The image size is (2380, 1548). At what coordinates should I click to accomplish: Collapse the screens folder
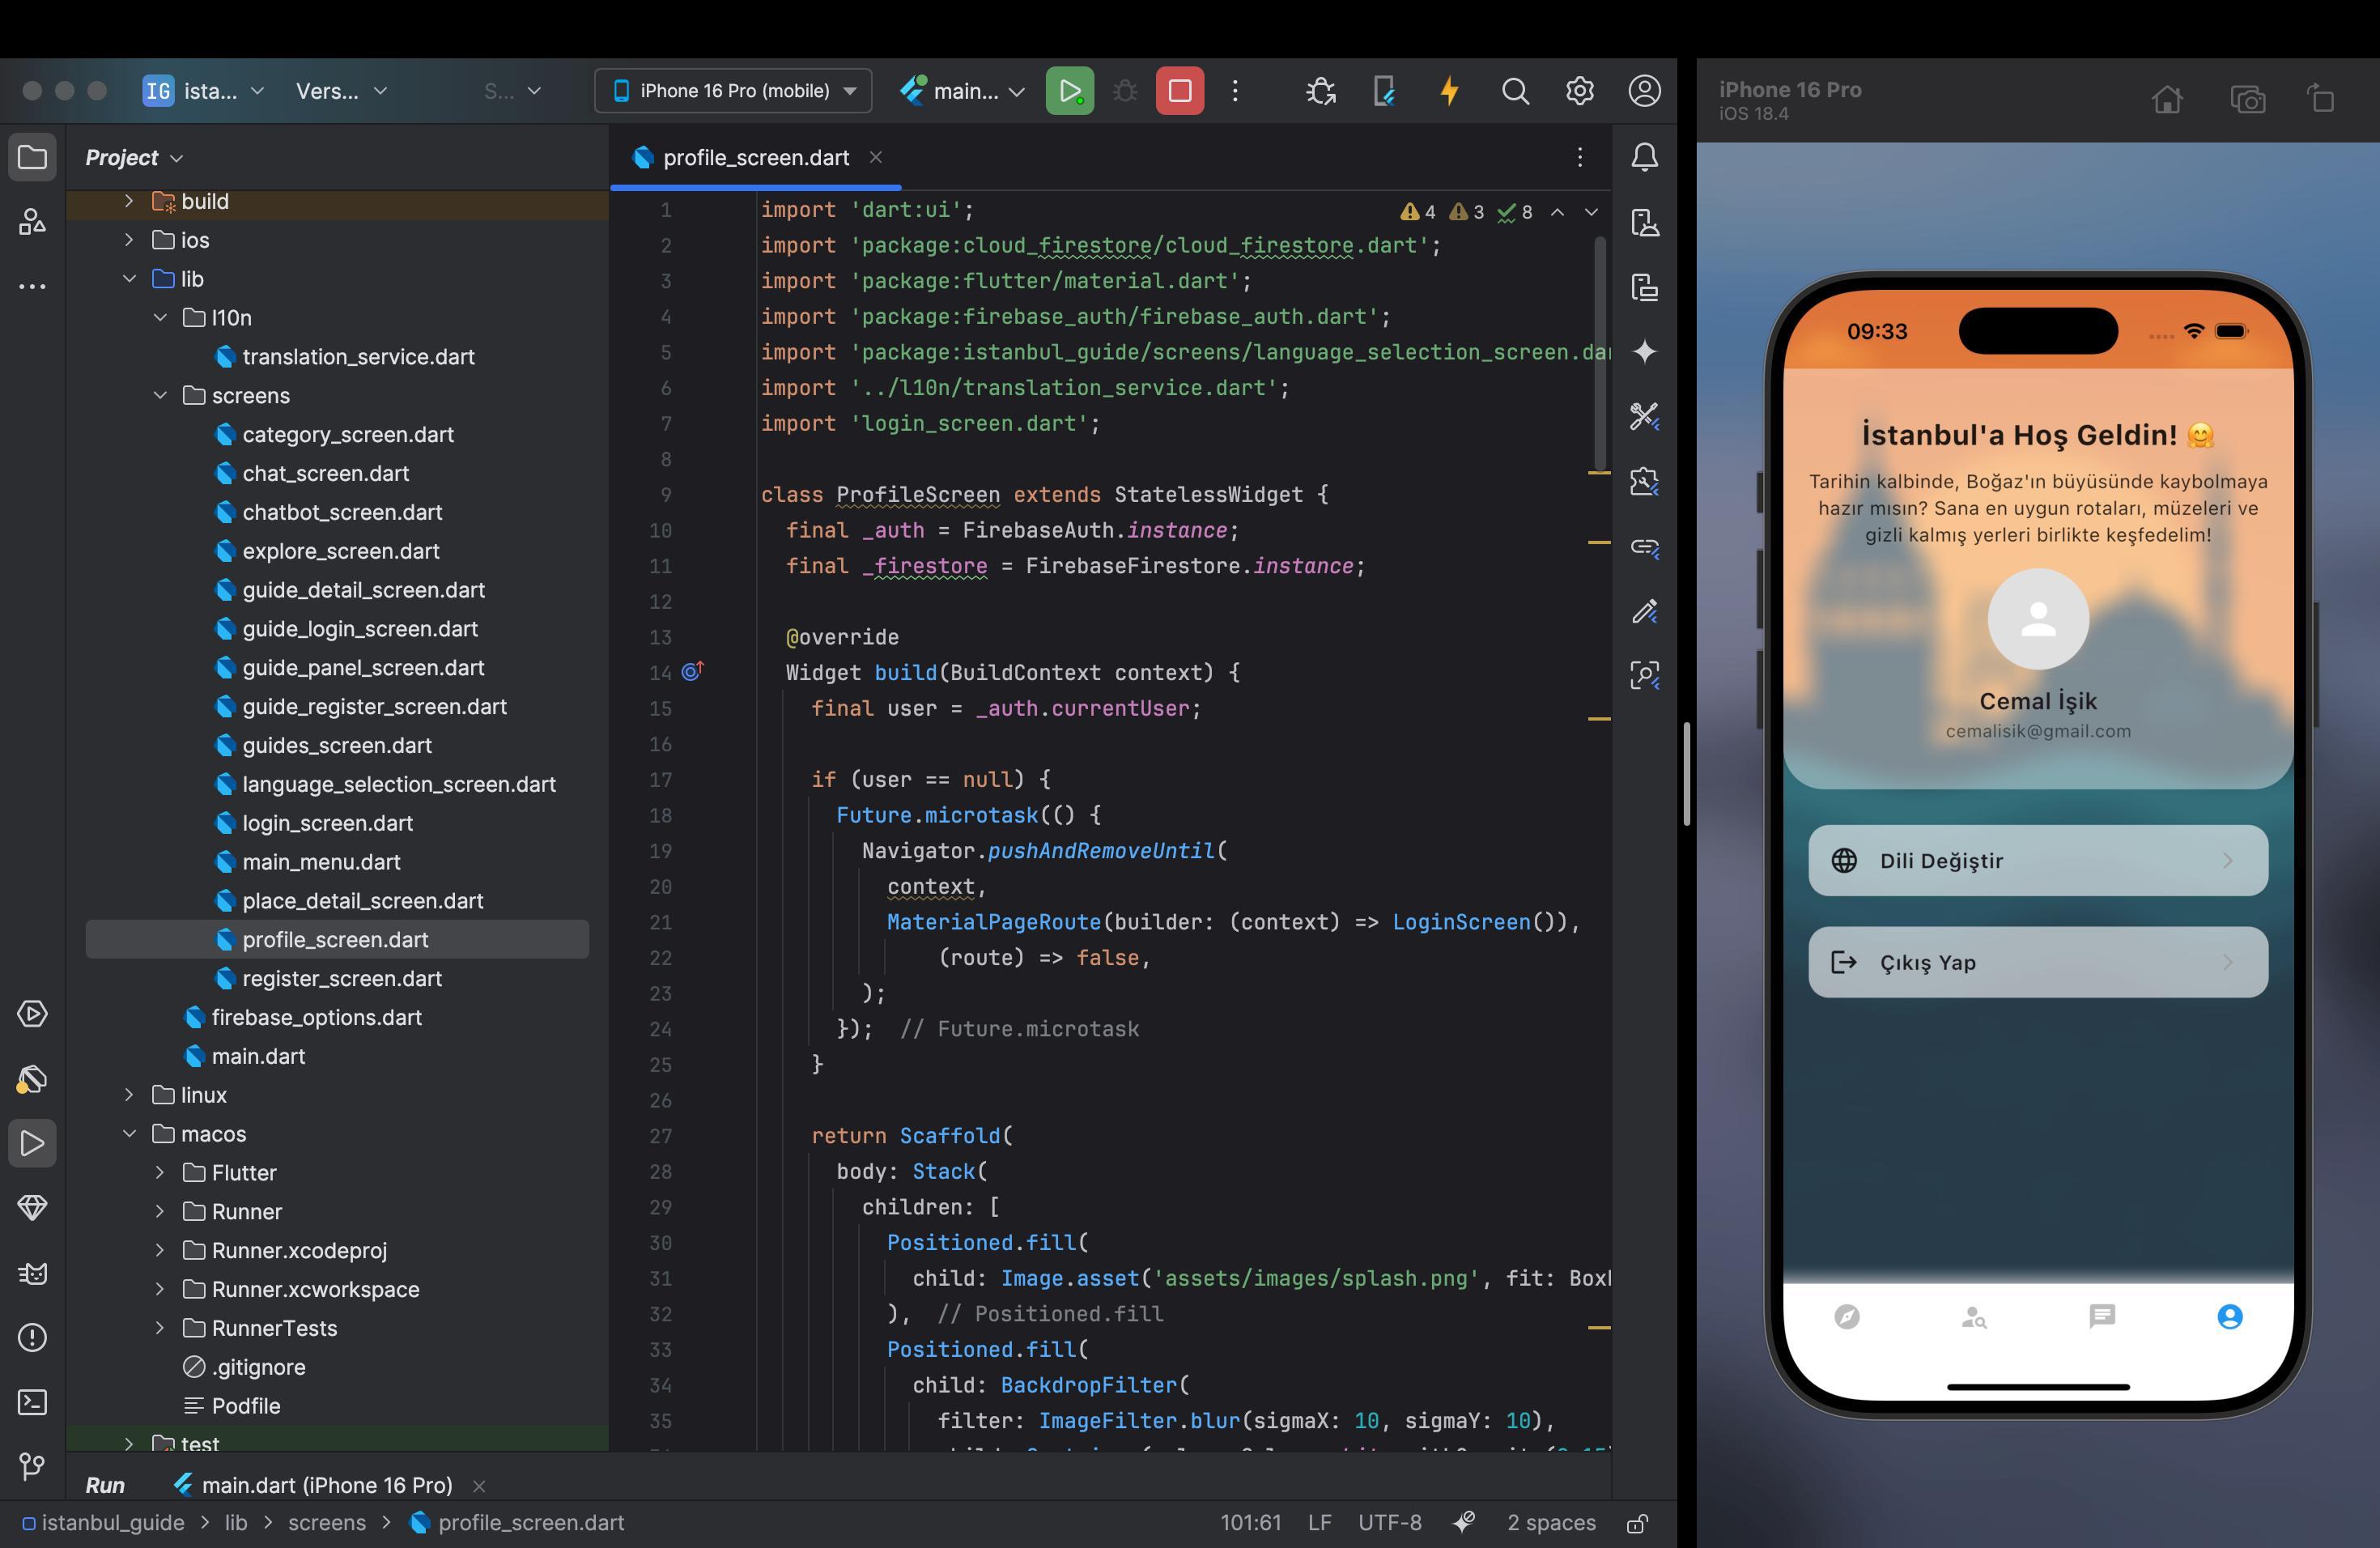click(160, 396)
